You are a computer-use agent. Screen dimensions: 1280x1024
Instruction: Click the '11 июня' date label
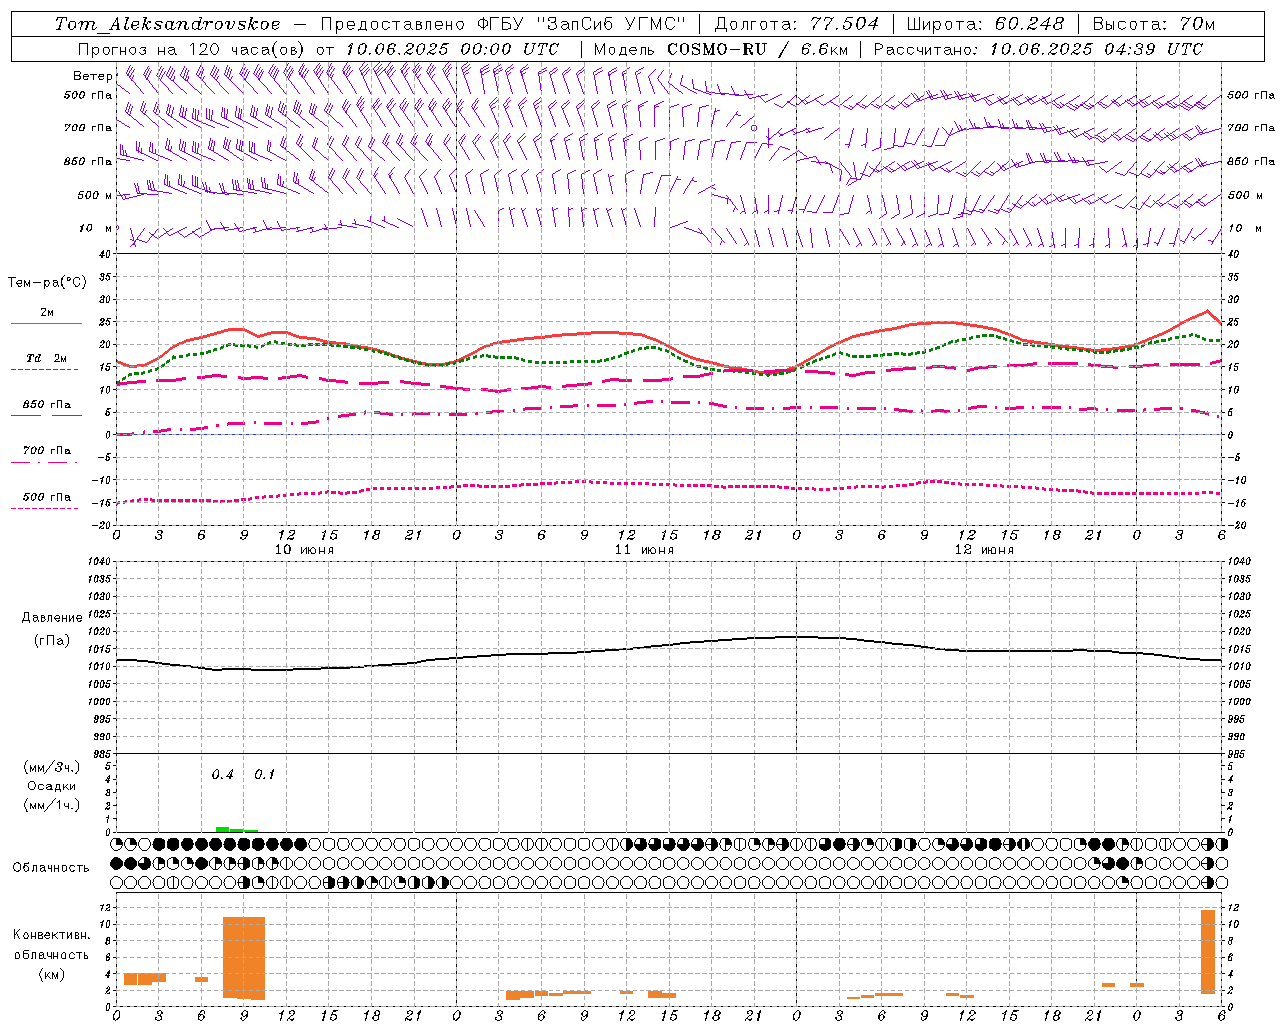click(x=644, y=550)
